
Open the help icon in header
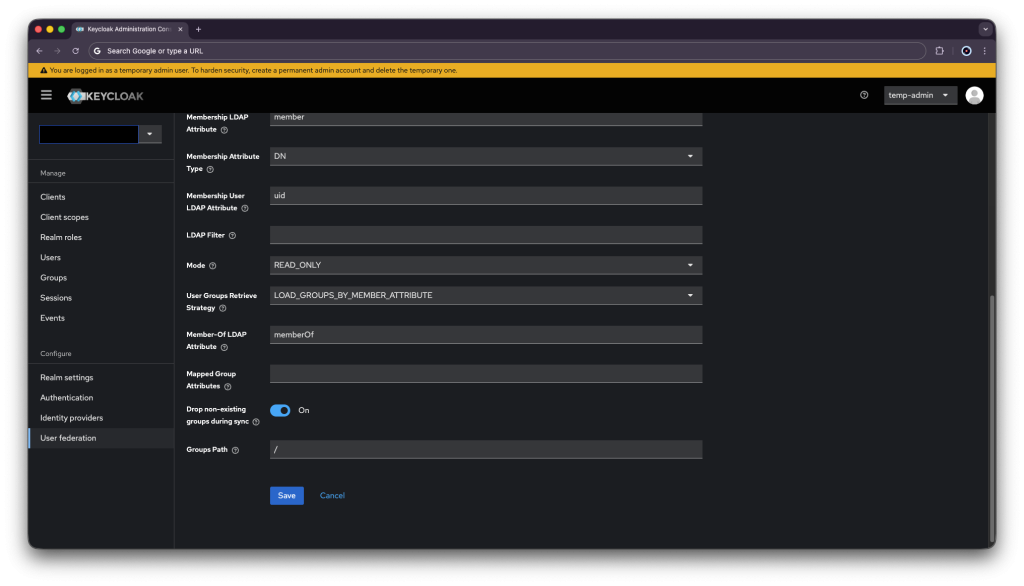coord(864,95)
